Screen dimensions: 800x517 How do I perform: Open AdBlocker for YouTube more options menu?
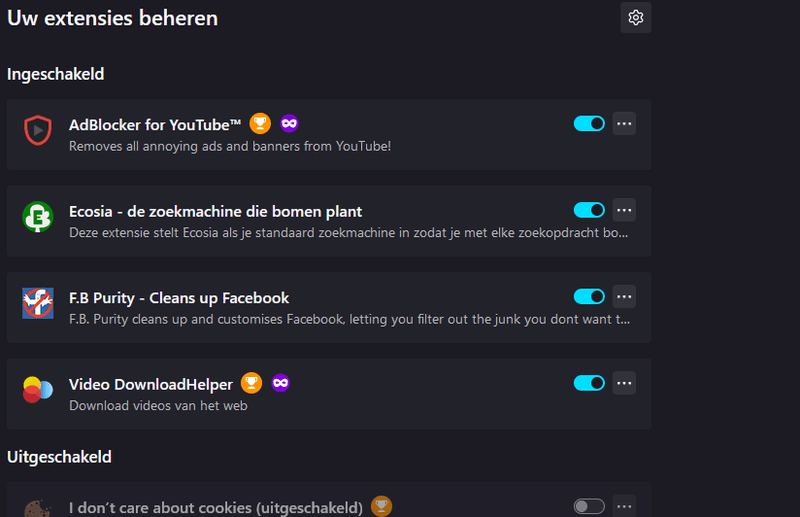pyautogui.click(x=624, y=124)
